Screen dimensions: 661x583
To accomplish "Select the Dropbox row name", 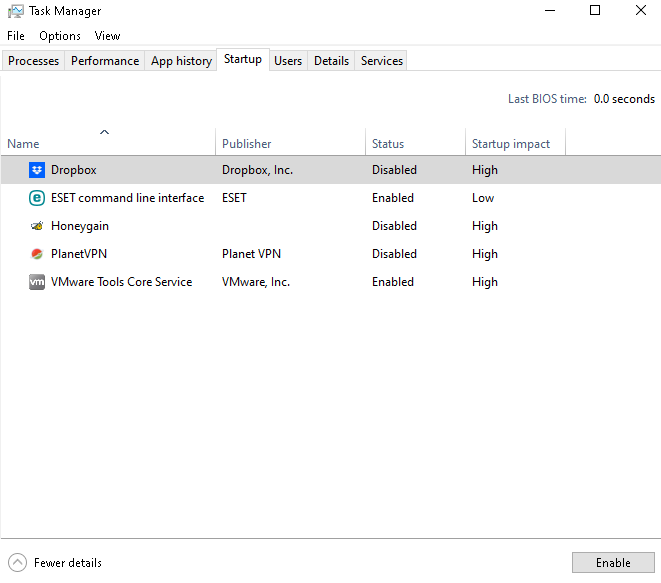I will click(74, 170).
